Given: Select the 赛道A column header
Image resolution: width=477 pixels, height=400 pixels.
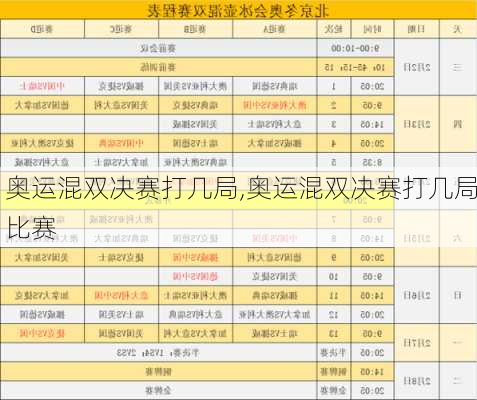Looking at the screenshot, I should click(275, 29).
